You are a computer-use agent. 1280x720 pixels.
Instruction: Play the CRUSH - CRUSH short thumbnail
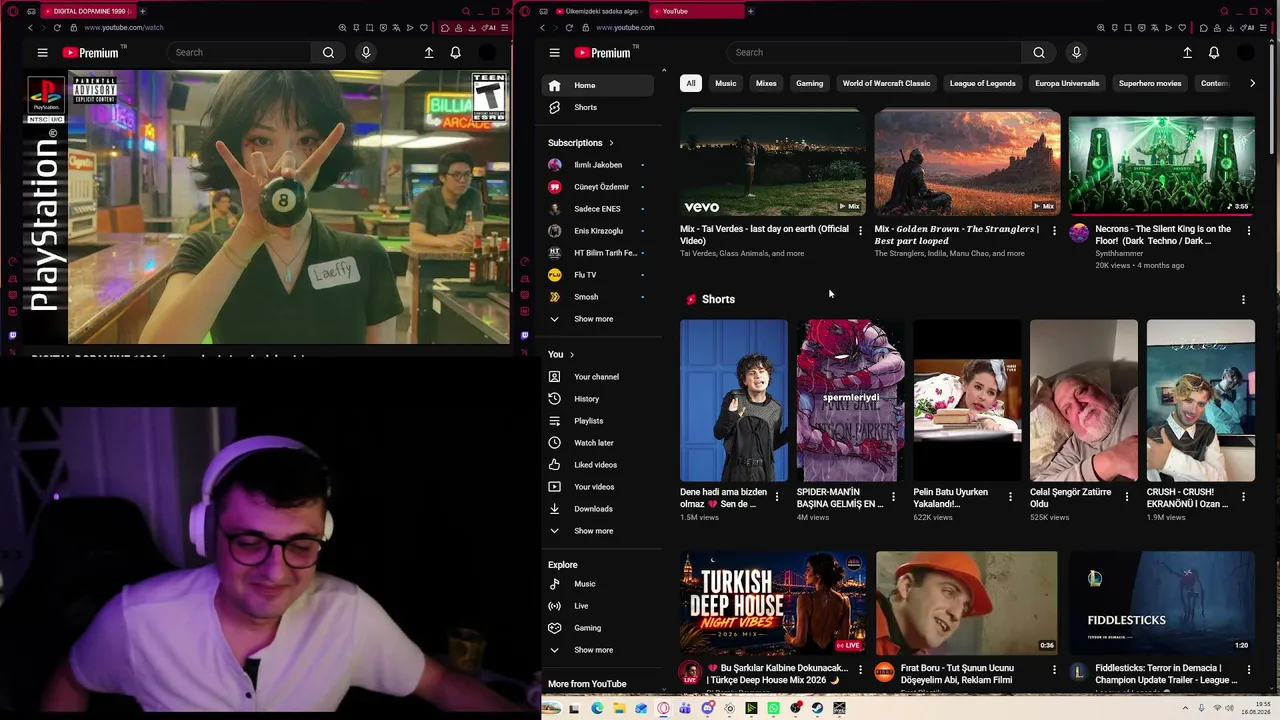pos(1200,401)
